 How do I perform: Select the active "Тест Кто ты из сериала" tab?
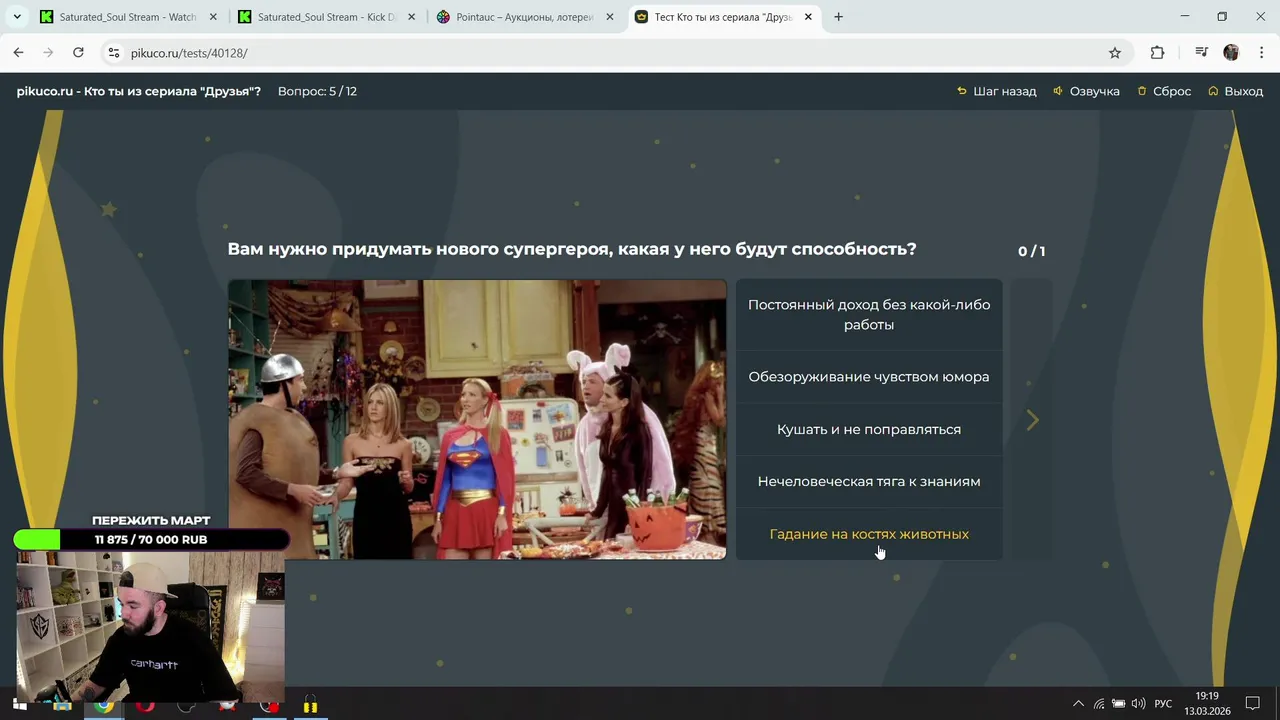723,17
